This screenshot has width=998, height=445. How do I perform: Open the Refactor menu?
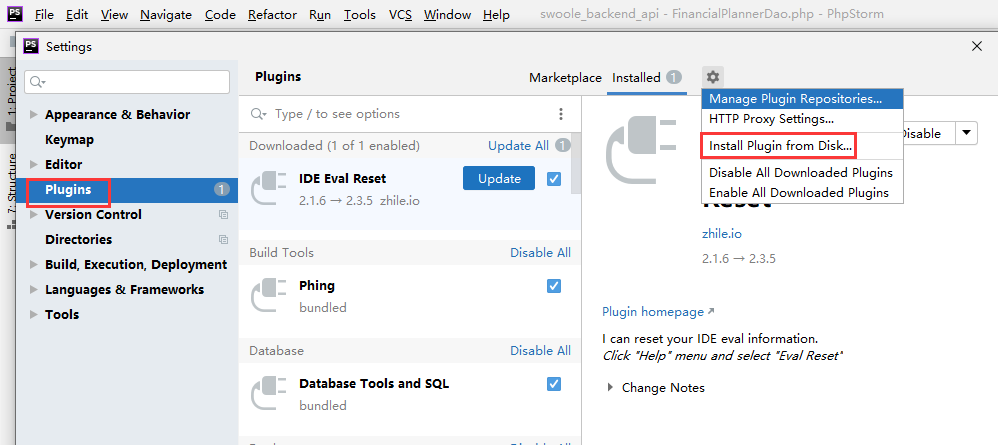tap(272, 15)
